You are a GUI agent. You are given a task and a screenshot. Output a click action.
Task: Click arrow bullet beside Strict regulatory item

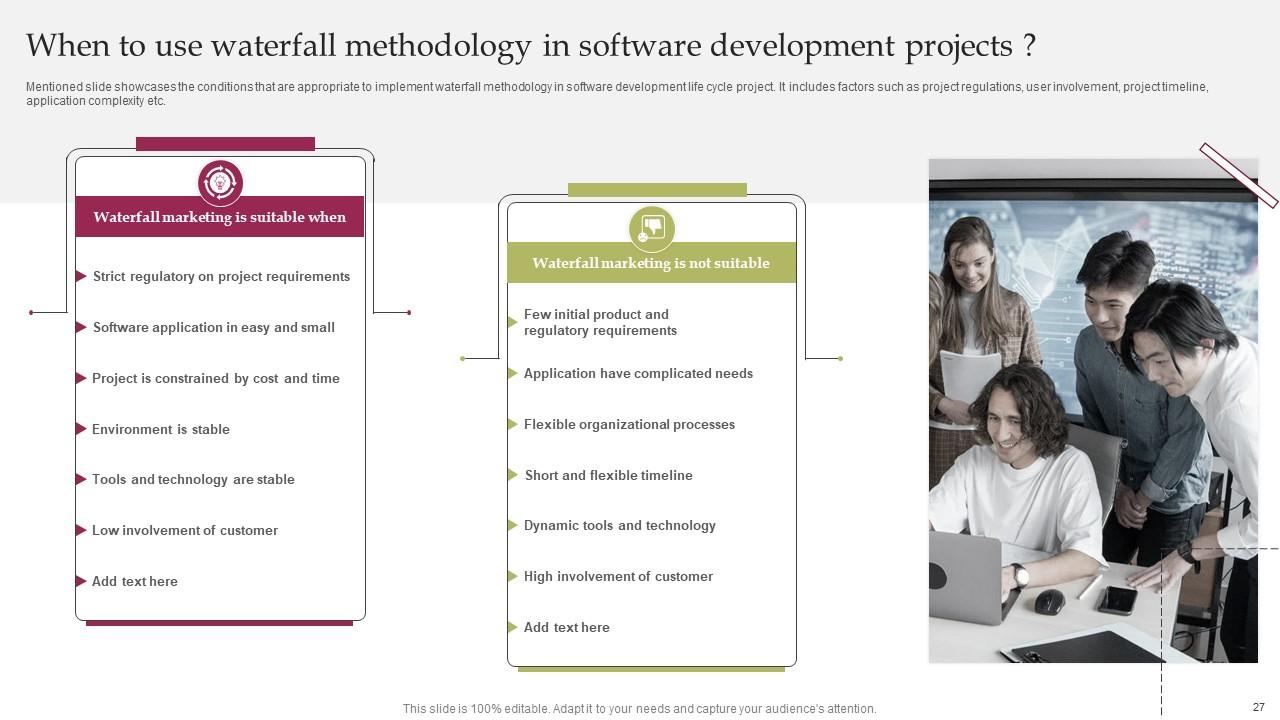pyautogui.click(x=81, y=276)
